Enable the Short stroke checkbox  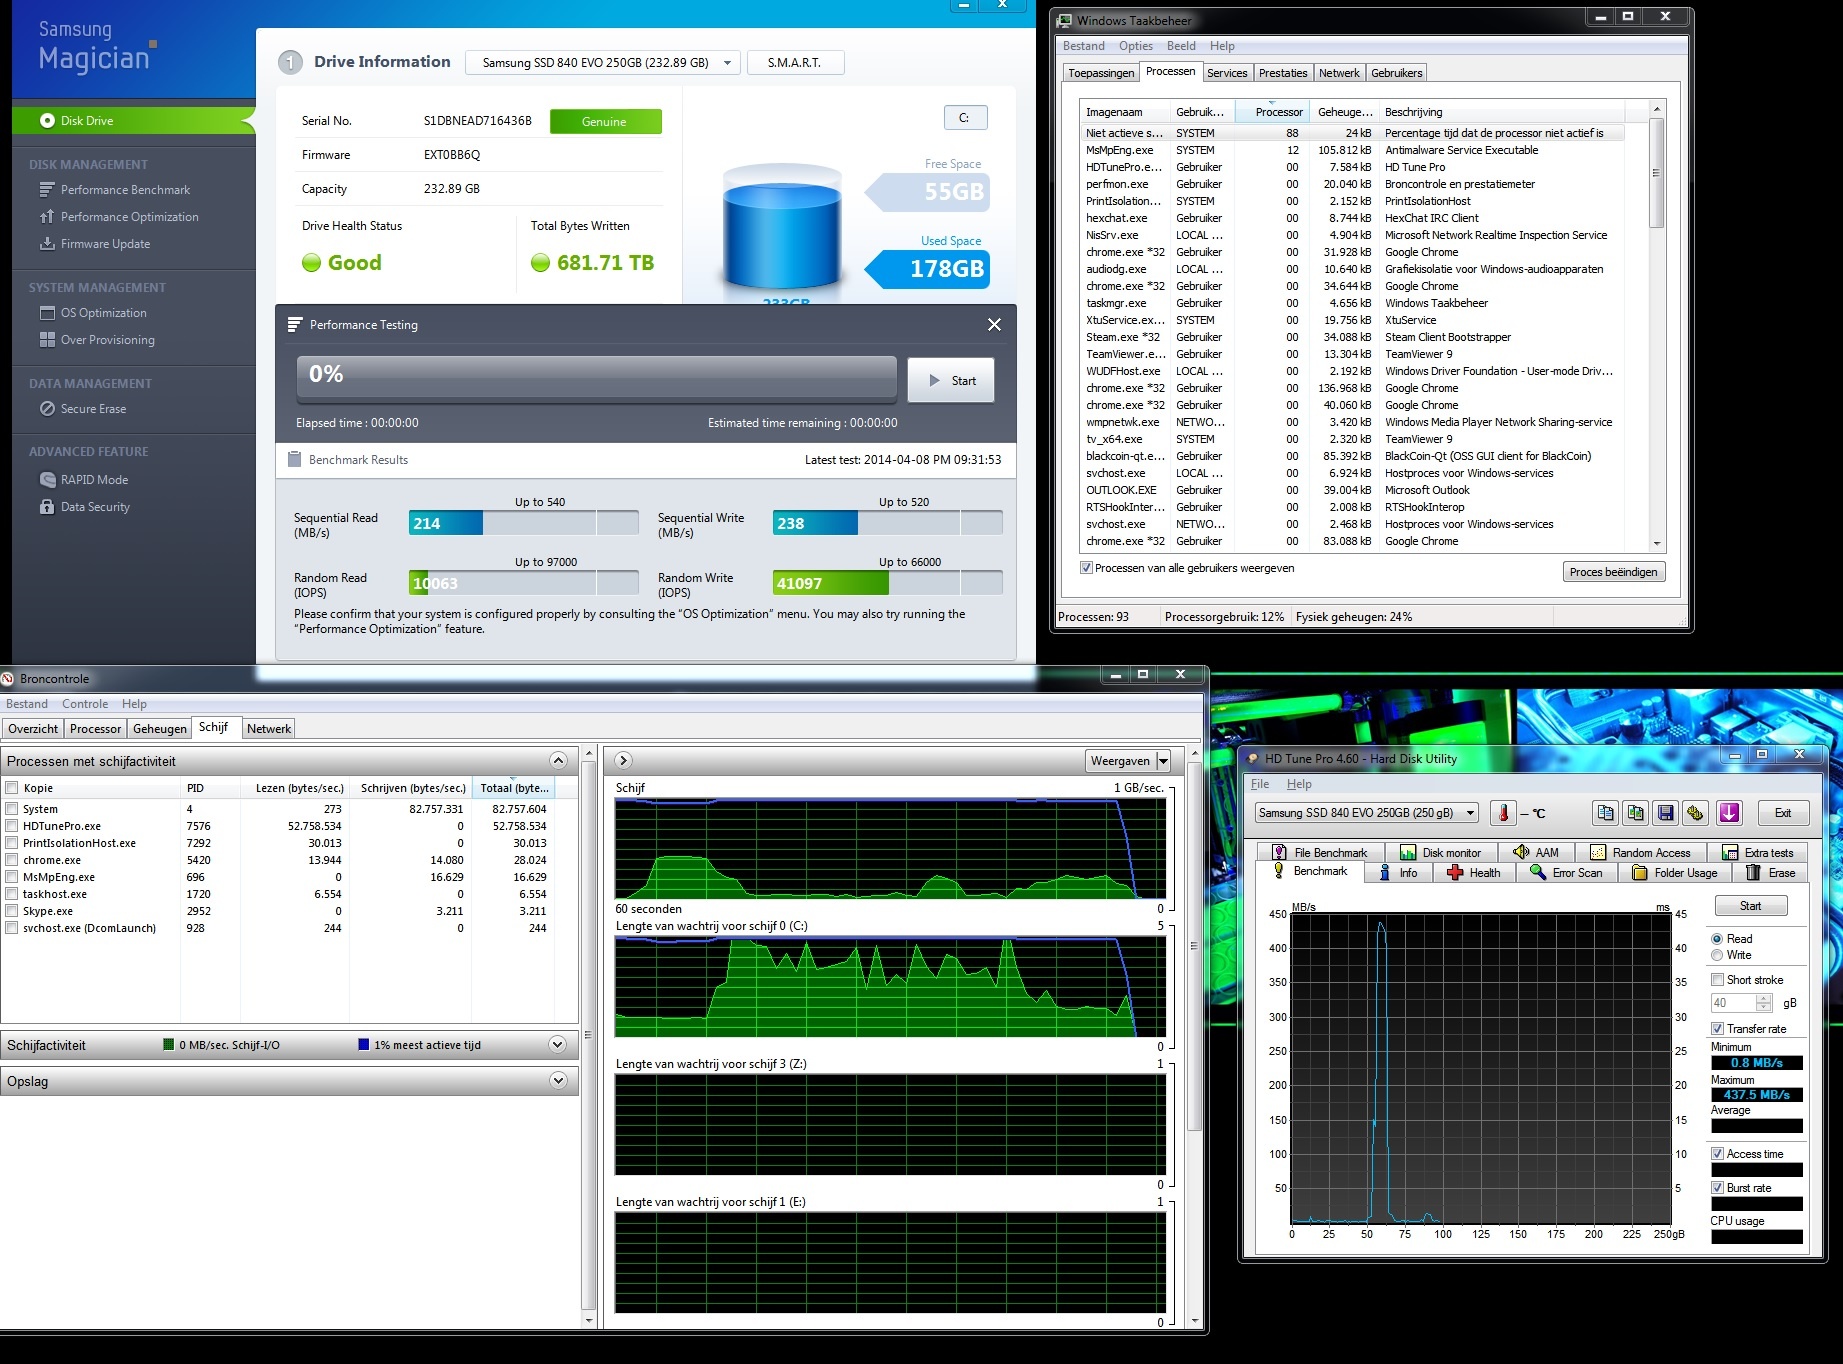tap(1717, 980)
